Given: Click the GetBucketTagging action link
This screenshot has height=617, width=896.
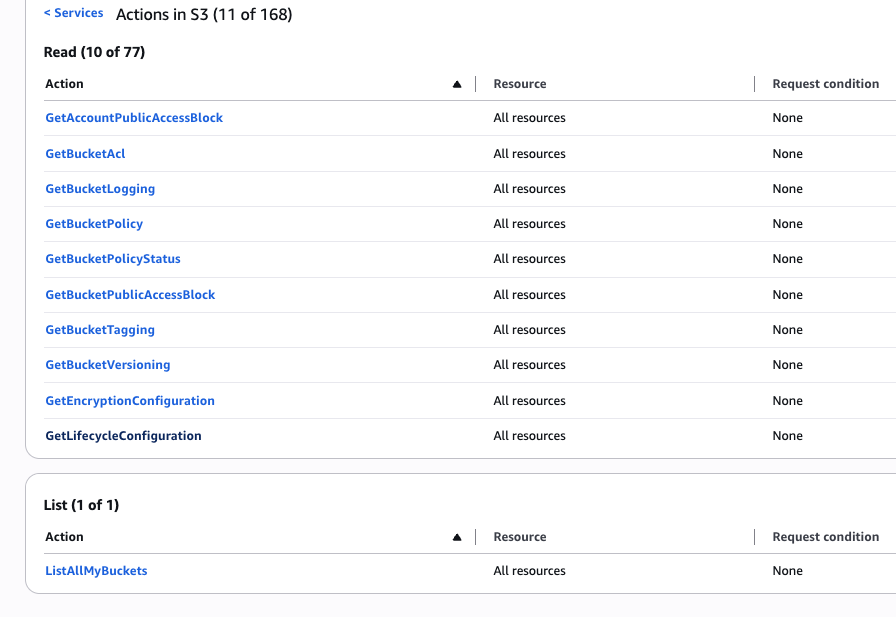Looking at the screenshot, I should click(100, 330).
